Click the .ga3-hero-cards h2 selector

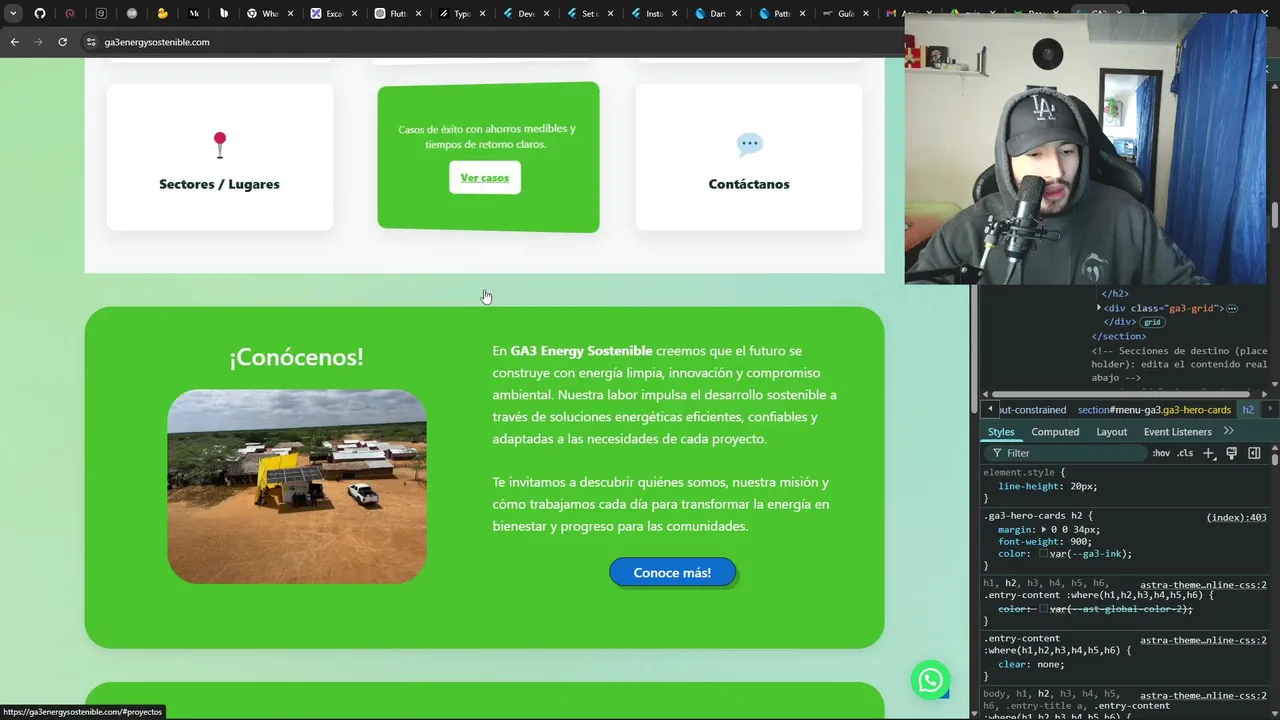1034,516
